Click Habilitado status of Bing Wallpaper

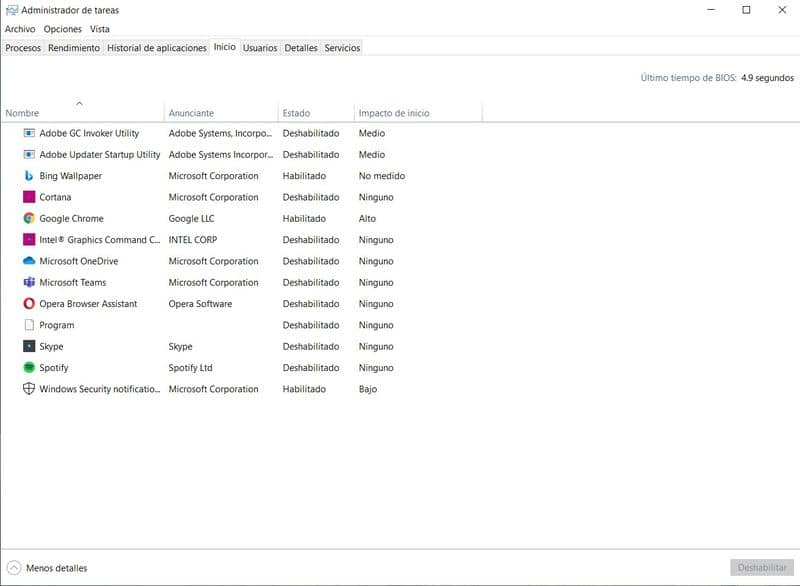[304, 176]
